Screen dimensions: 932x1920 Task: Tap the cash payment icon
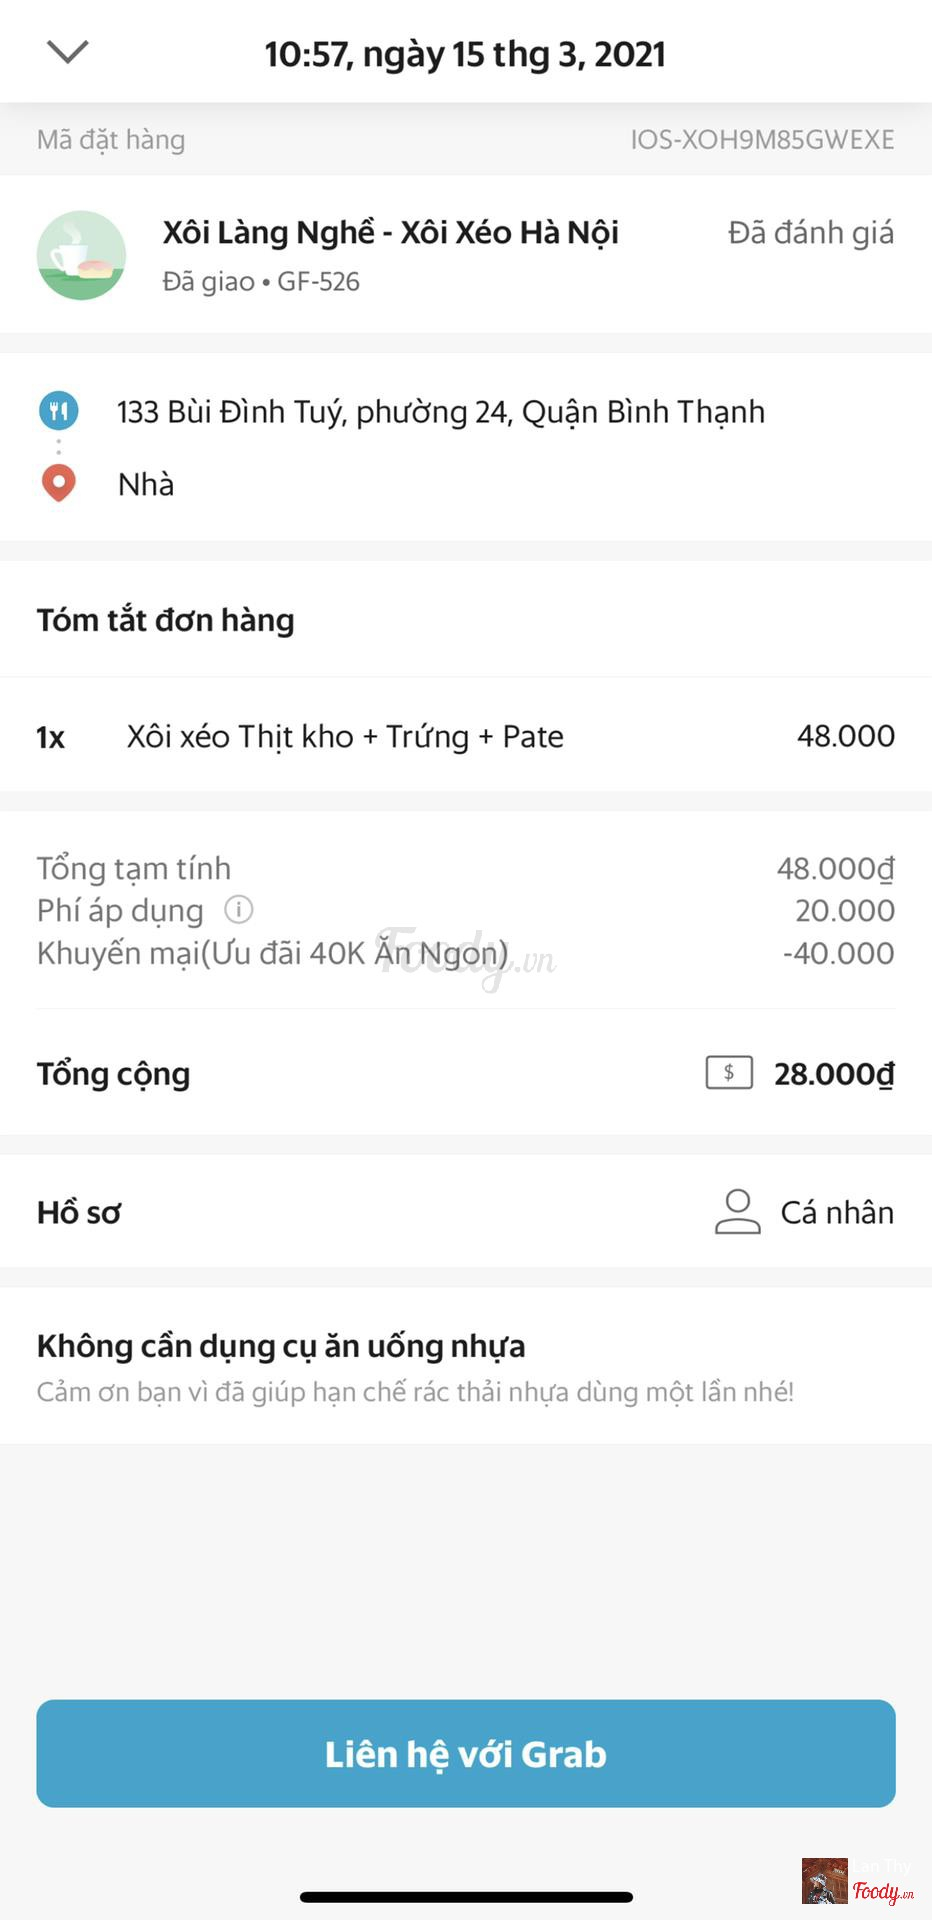(729, 1073)
